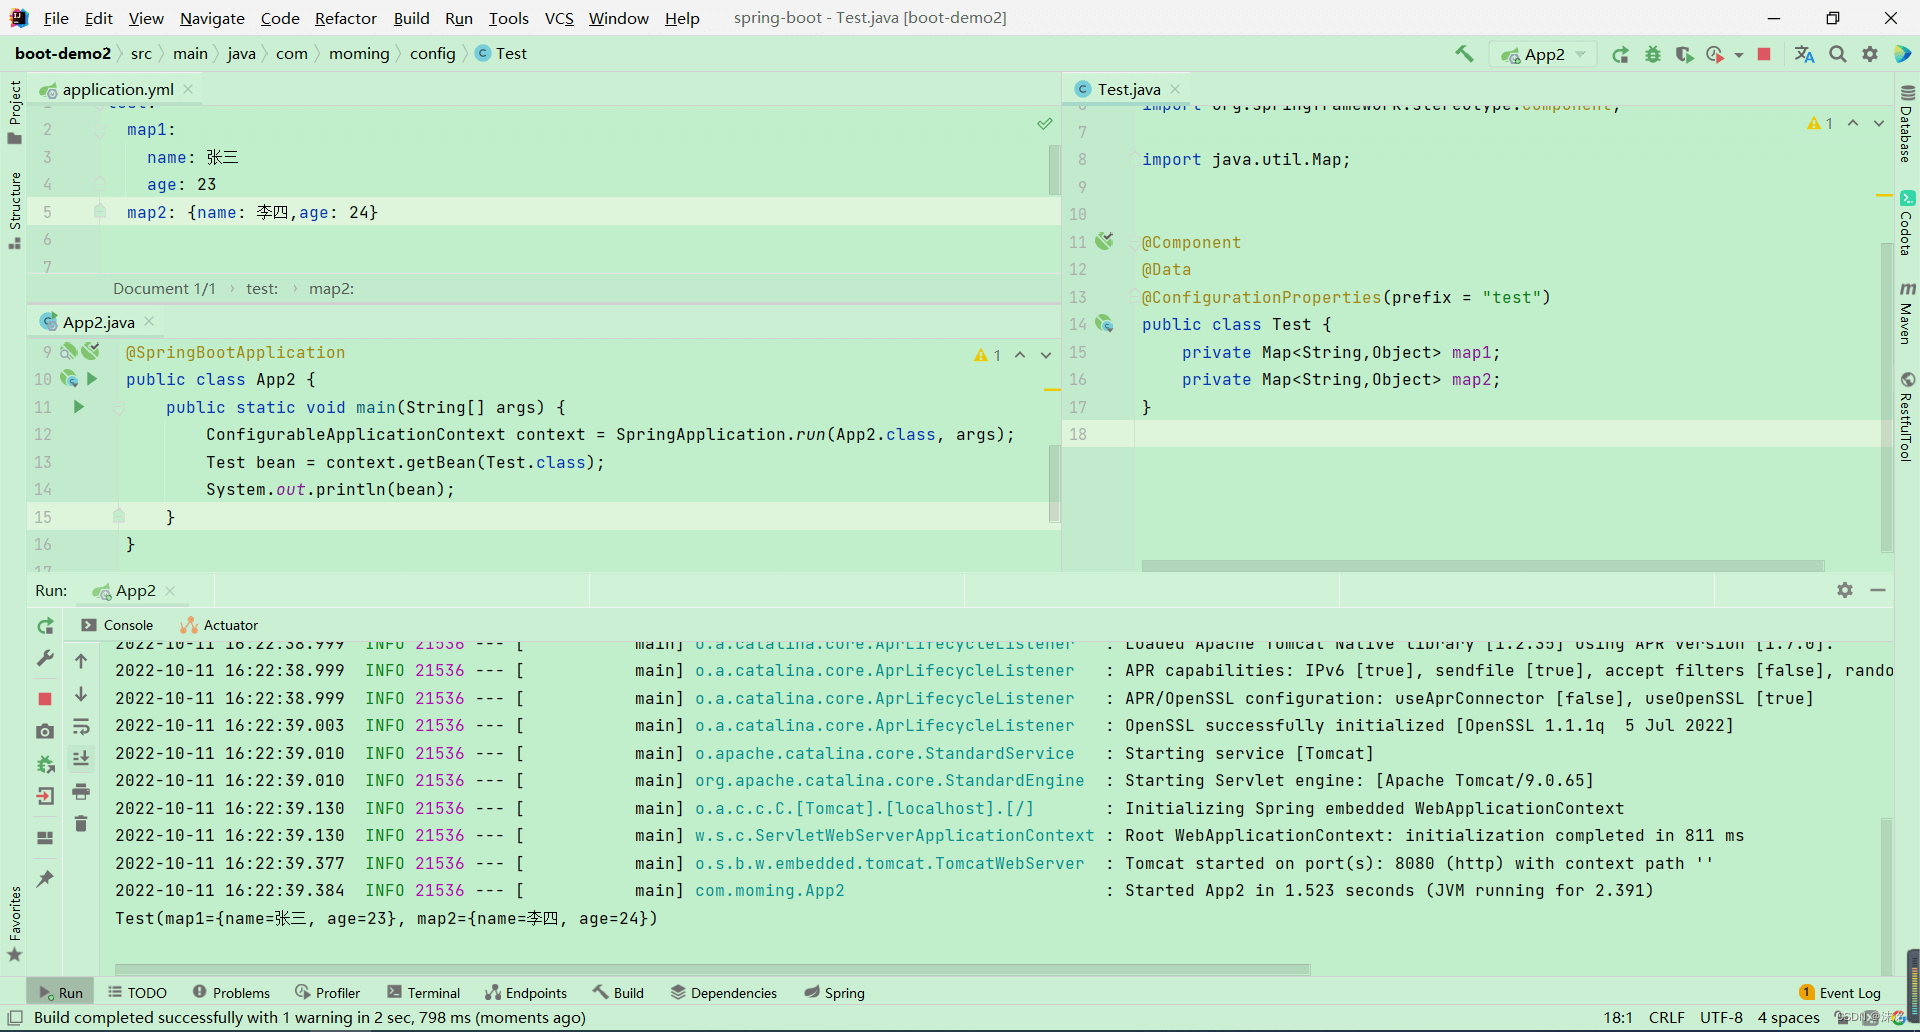The height and width of the screenshot is (1032, 1920).
Task: Go to previous highlighted problem in Test.java
Action: pyautogui.click(x=1853, y=123)
